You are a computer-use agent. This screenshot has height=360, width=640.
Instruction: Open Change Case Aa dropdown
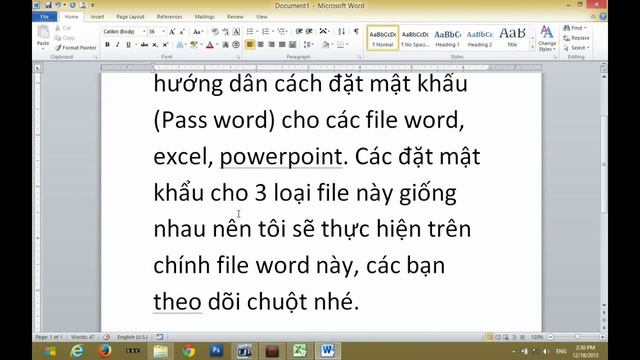pos(198,31)
